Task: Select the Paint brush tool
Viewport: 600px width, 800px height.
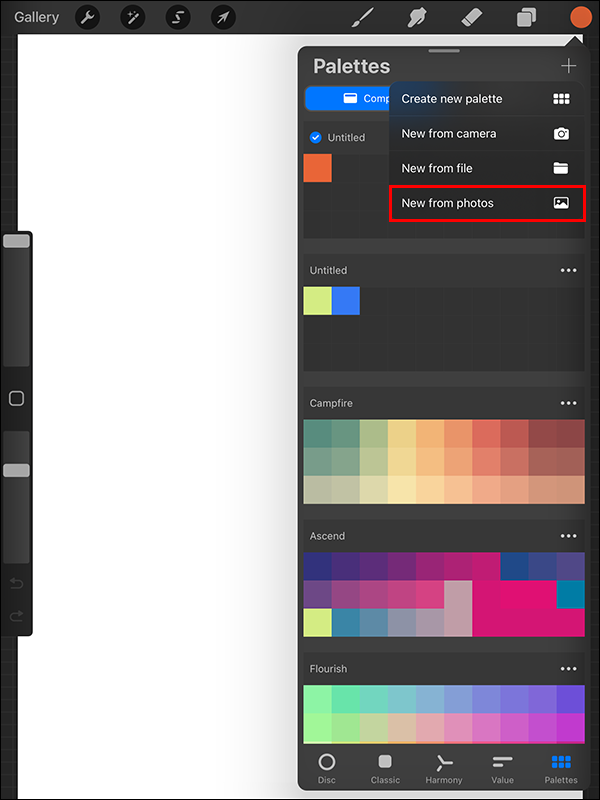Action: pos(363,18)
